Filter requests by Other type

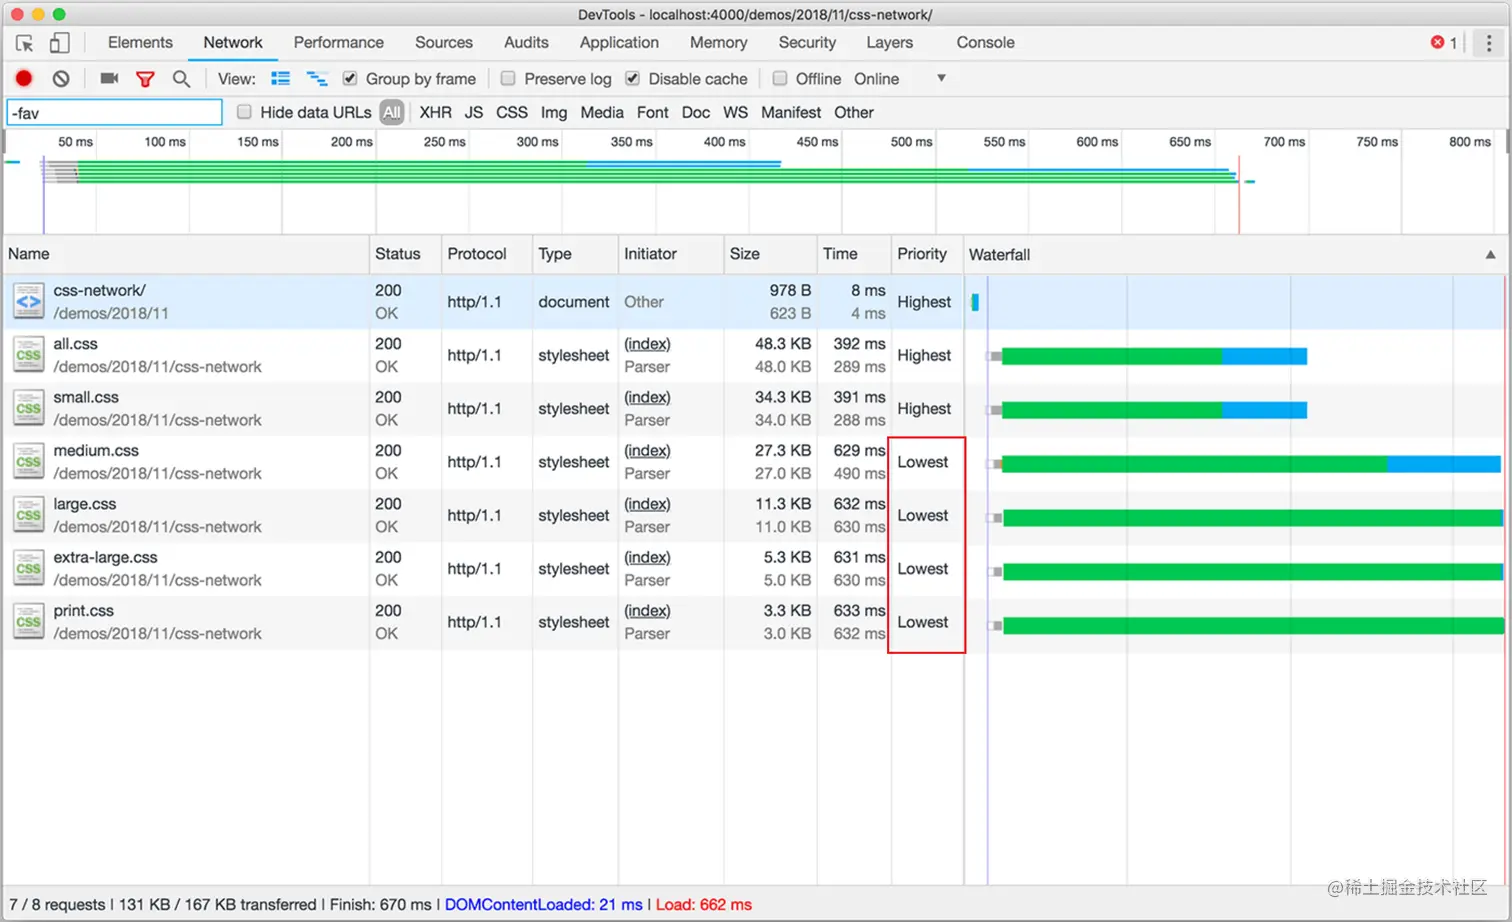[x=854, y=113]
